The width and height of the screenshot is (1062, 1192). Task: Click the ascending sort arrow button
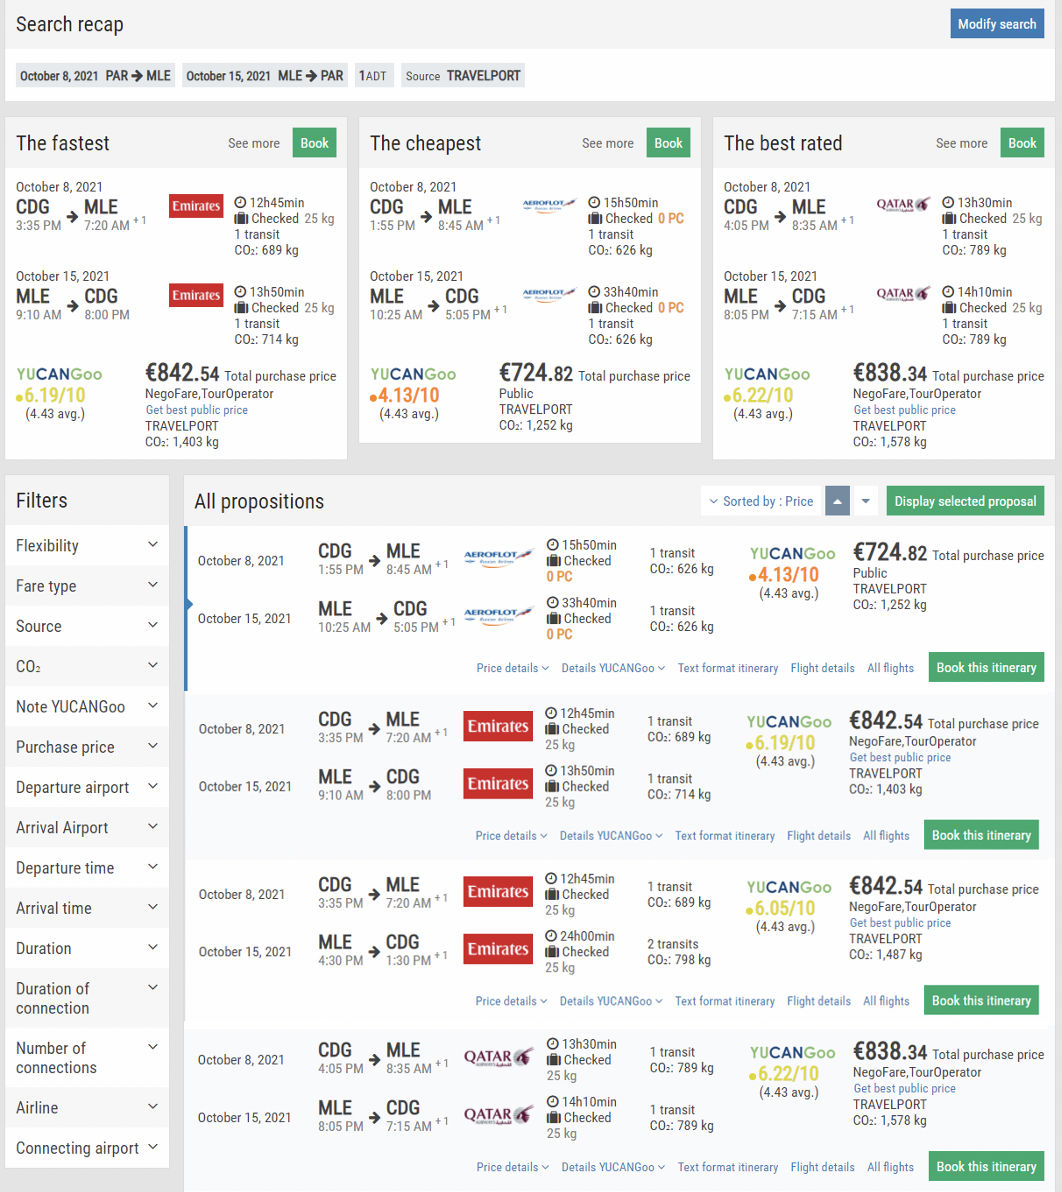pyautogui.click(x=837, y=501)
